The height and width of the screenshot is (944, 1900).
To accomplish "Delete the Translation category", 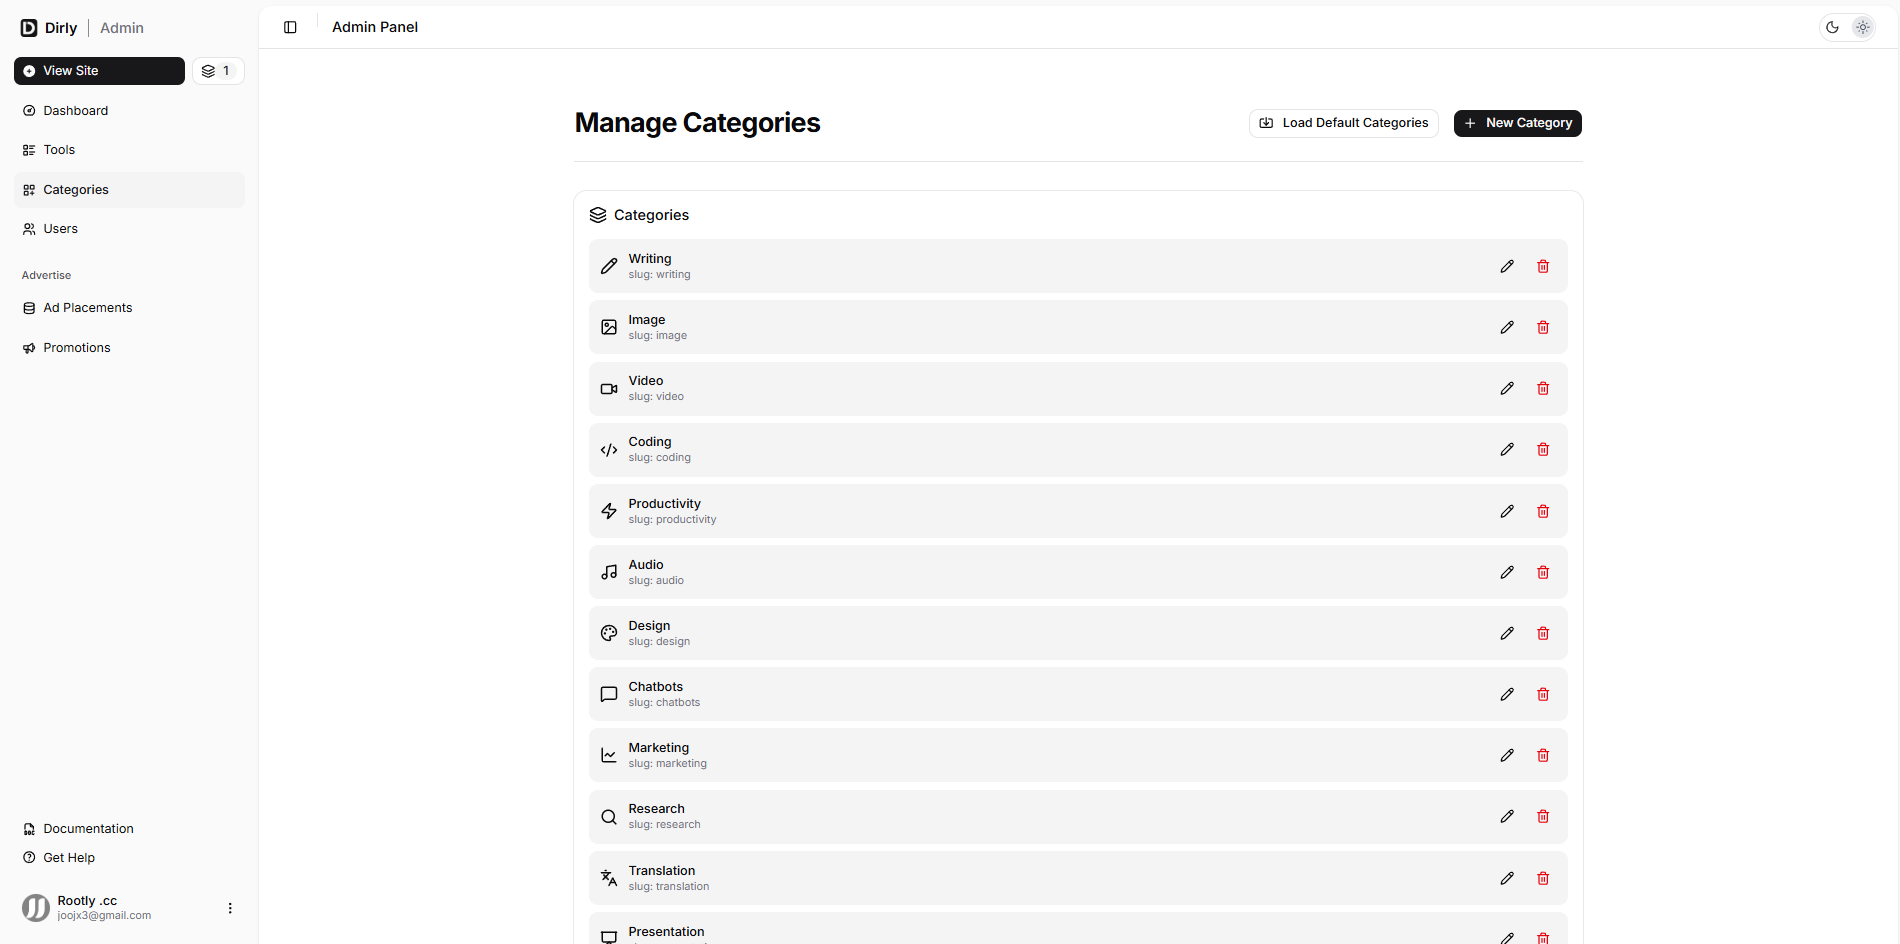I will 1543,878.
